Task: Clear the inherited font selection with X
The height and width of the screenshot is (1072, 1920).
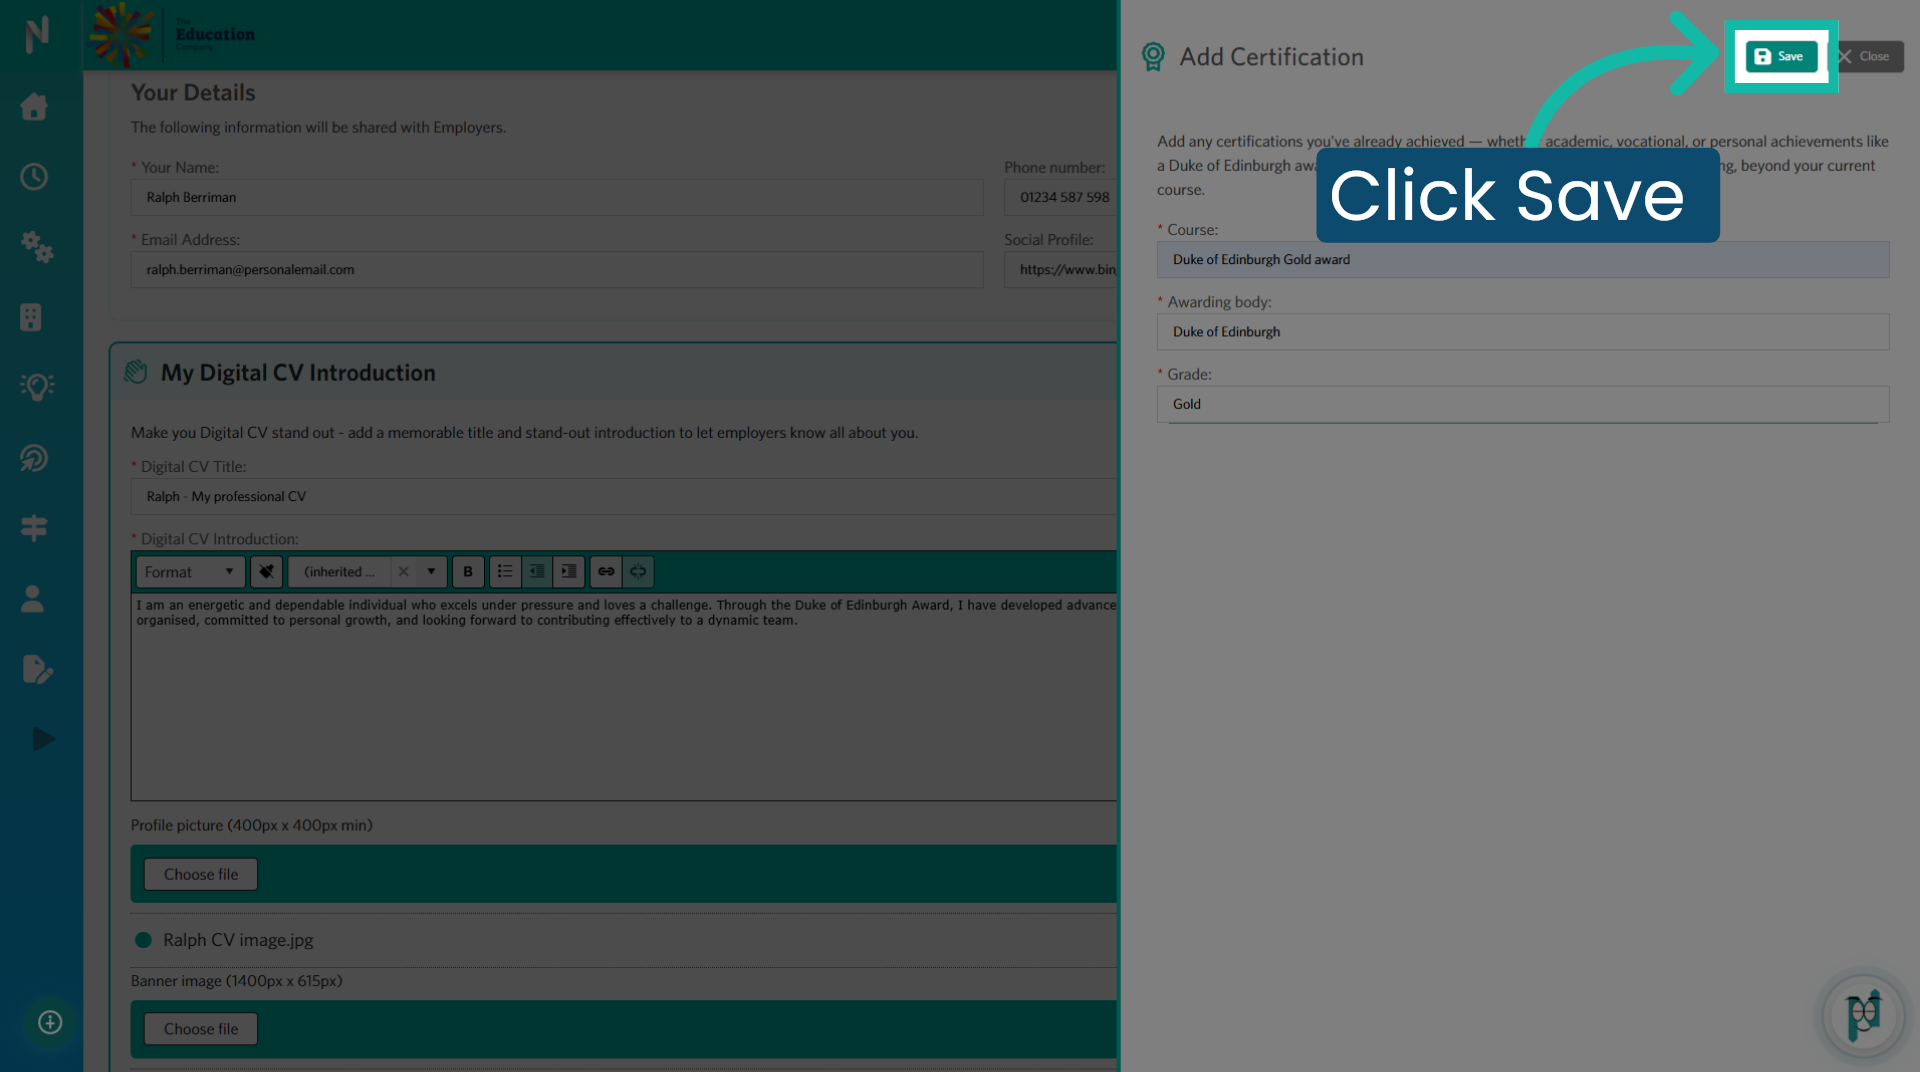Action: (x=403, y=572)
